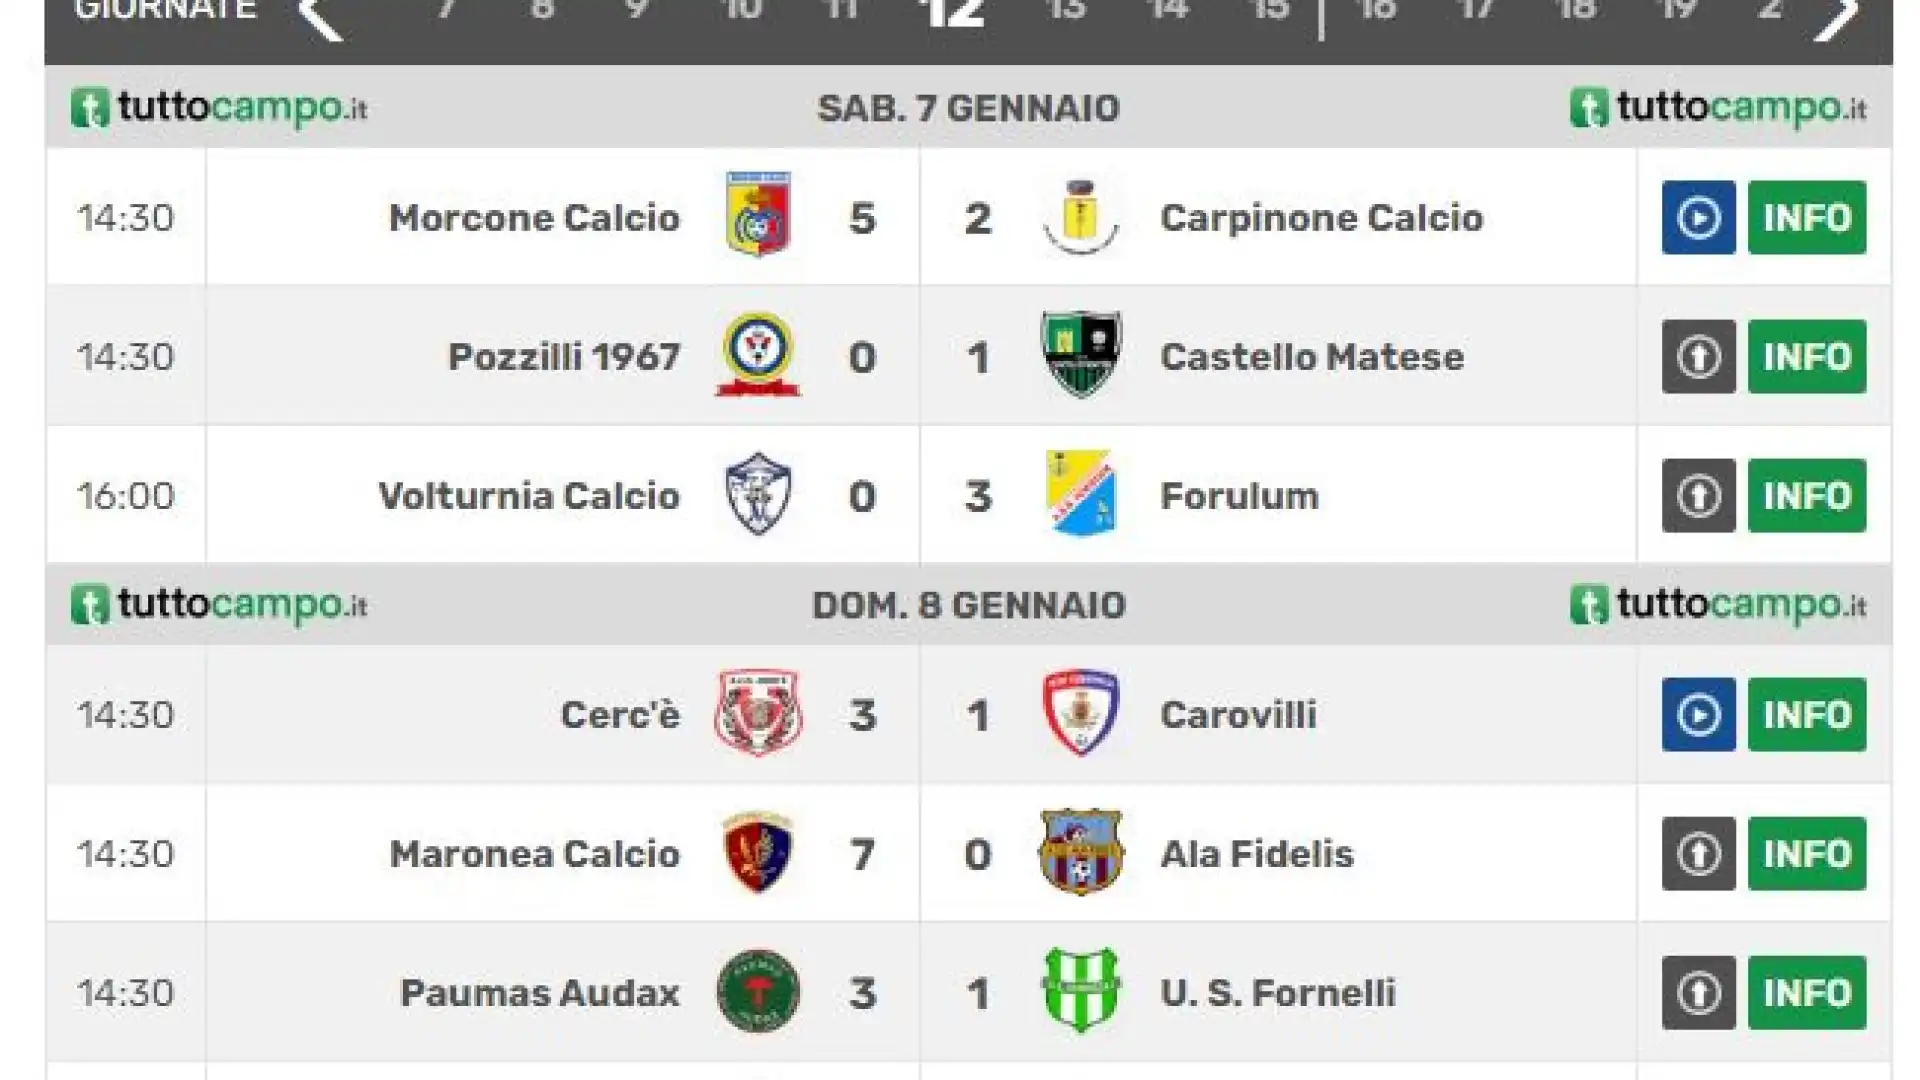Open INFO for Morcone vs Carpinone
The width and height of the screenshot is (1920, 1080).
point(1807,217)
